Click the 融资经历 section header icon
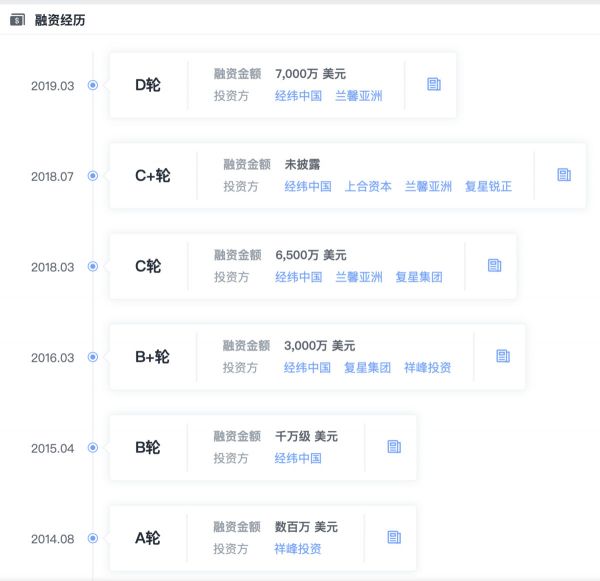 [x=17, y=20]
